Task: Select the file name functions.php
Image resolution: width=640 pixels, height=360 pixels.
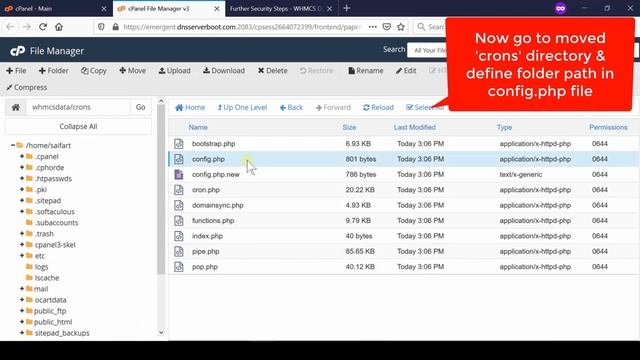Action: tap(213, 221)
